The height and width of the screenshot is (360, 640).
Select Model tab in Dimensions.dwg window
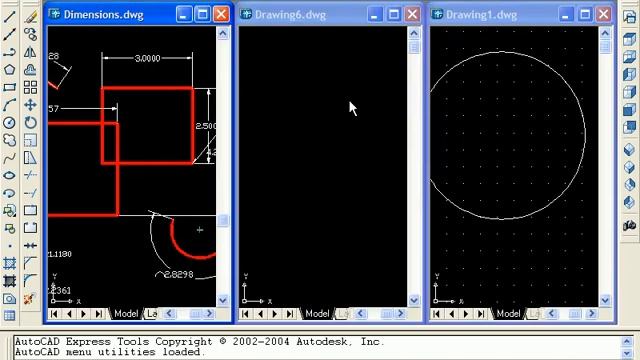click(126, 313)
